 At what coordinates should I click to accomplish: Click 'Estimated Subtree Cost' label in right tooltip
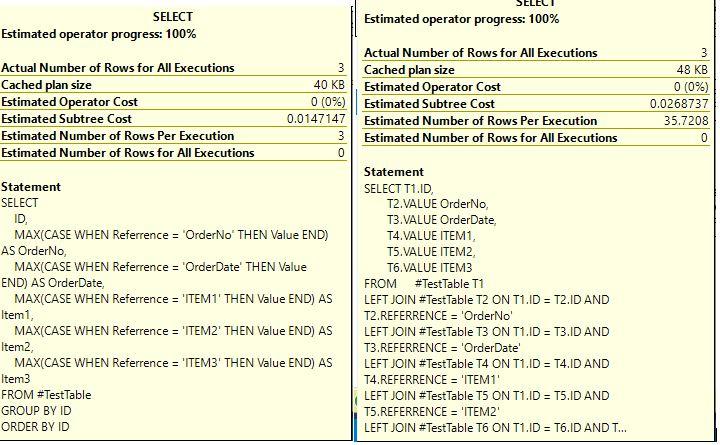[429, 104]
